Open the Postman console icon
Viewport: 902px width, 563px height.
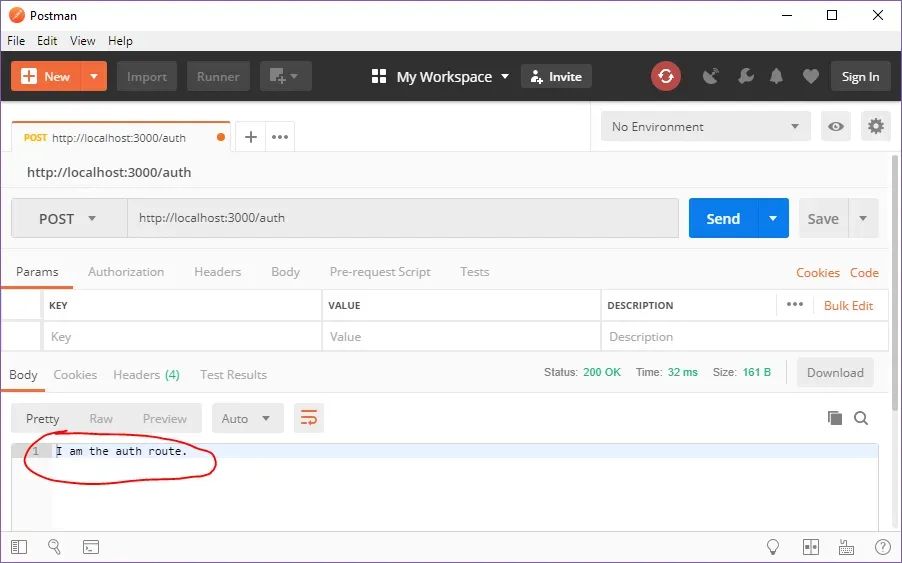click(x=90, y=547)
